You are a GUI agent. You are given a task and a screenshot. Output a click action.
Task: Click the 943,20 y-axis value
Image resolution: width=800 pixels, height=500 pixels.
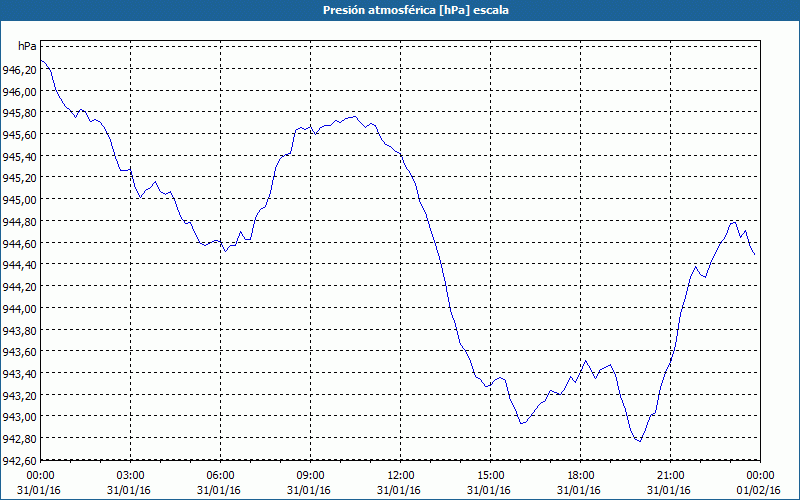tap(19, 395)
